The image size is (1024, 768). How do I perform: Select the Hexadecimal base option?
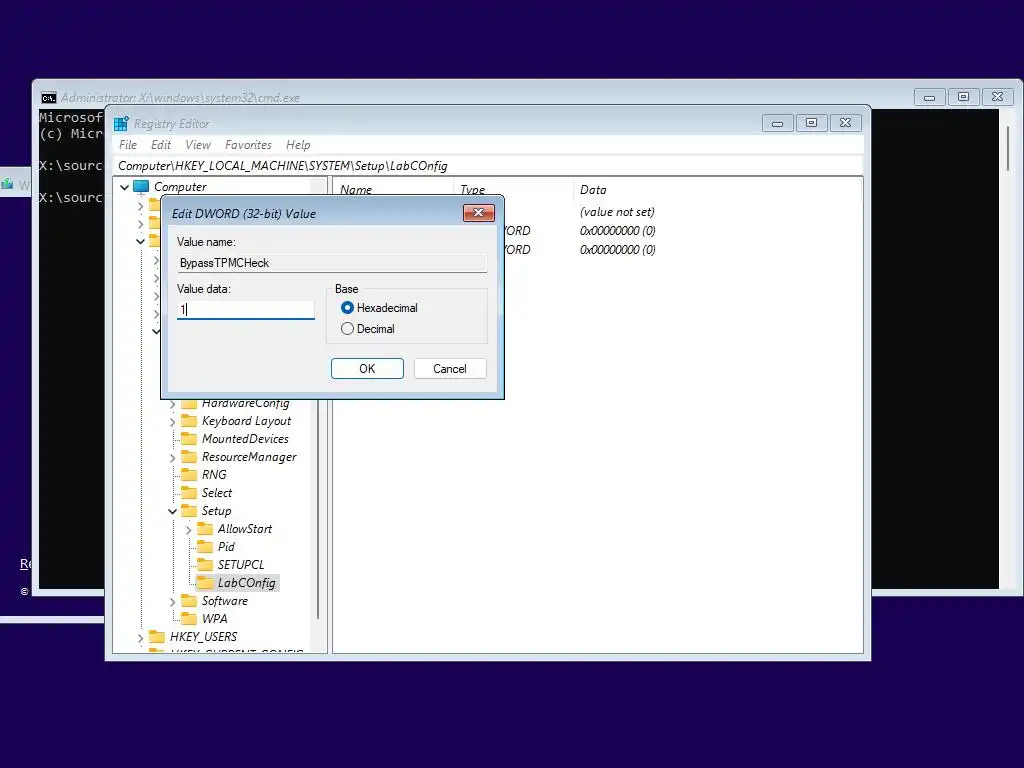click(x=347, y=308)
